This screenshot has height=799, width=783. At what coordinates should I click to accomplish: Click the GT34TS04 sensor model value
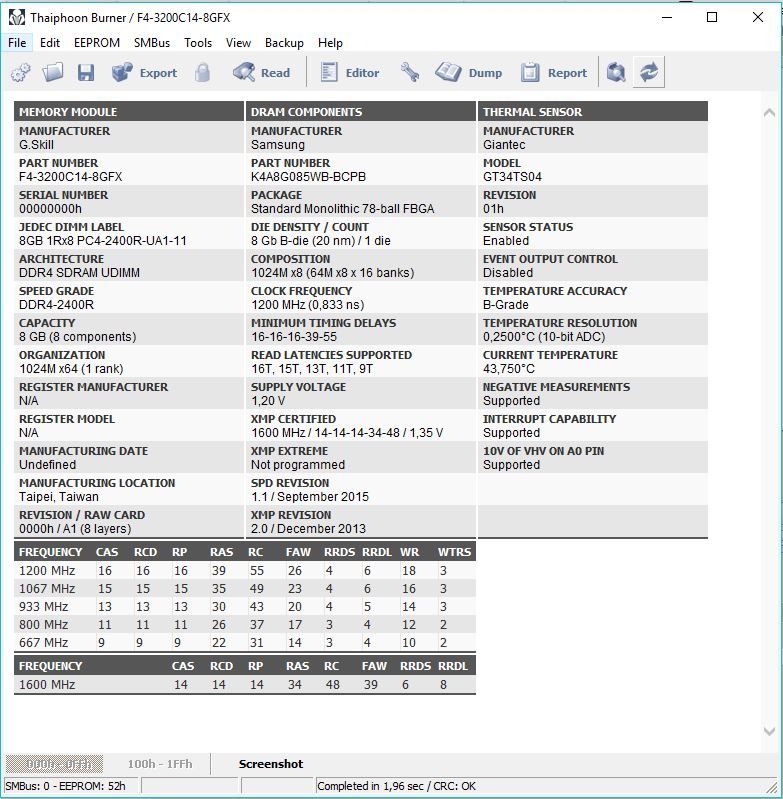[512, 177]
